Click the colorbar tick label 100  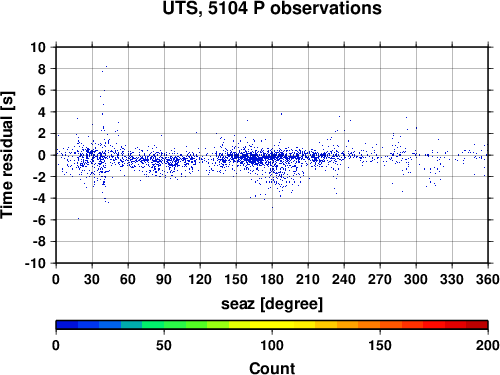(272, 346)
